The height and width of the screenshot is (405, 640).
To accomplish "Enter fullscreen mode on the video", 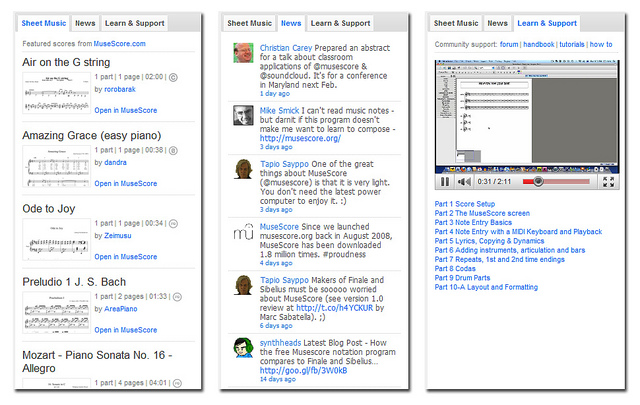I will pos(610,181).
